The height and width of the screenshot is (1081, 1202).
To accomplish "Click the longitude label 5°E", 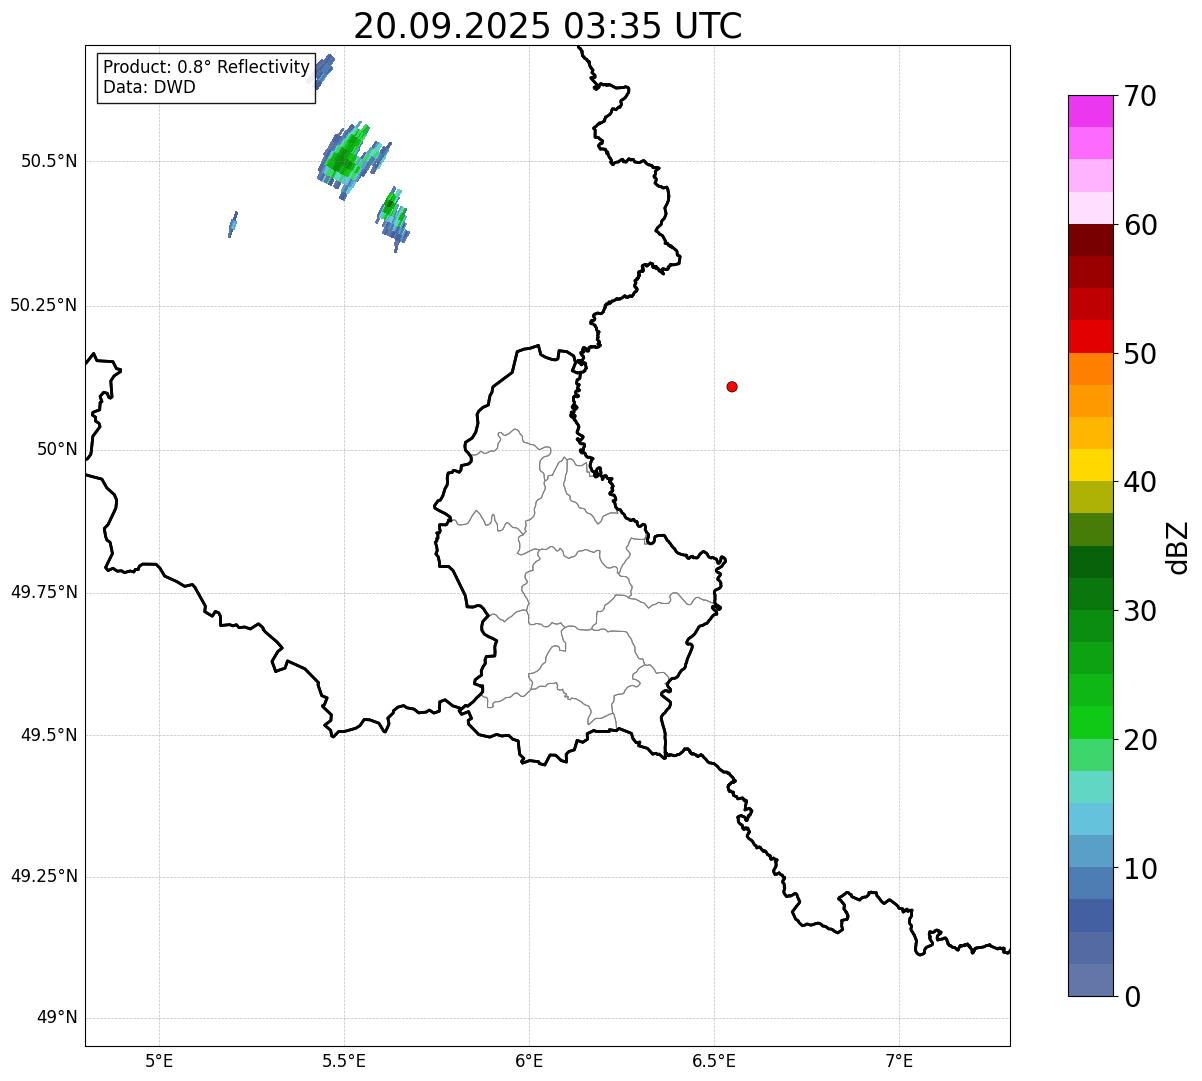I will point(159,1060).
